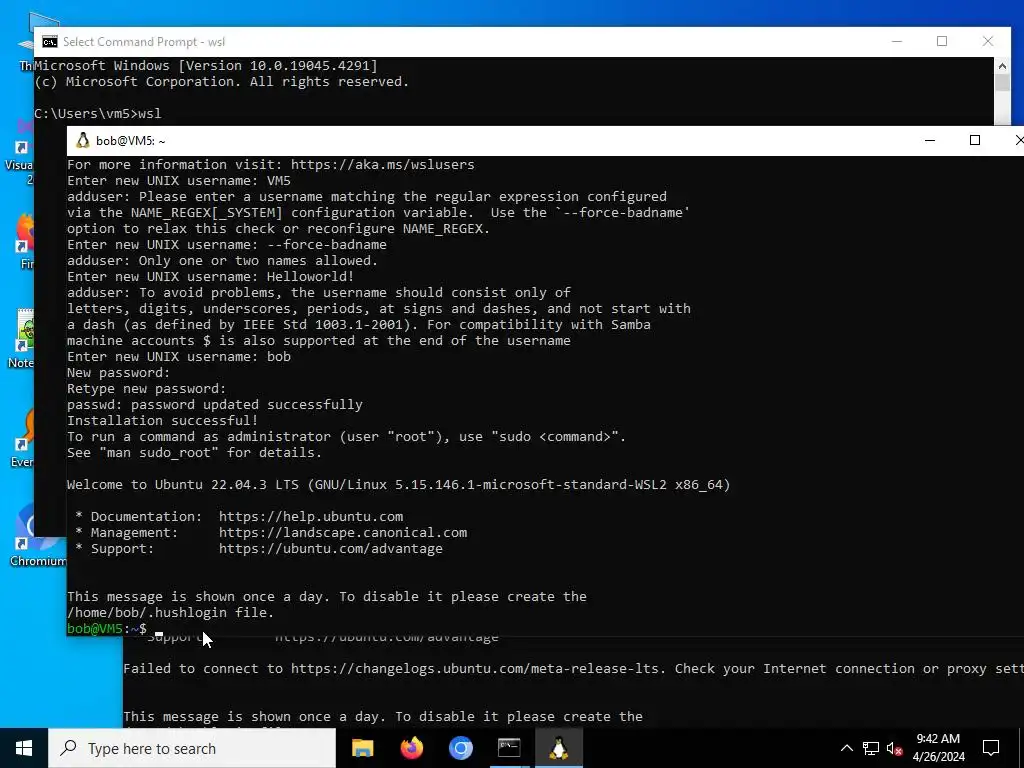
Task: Open Chromium from the taskbar
Action: click(x=460, y=748)
